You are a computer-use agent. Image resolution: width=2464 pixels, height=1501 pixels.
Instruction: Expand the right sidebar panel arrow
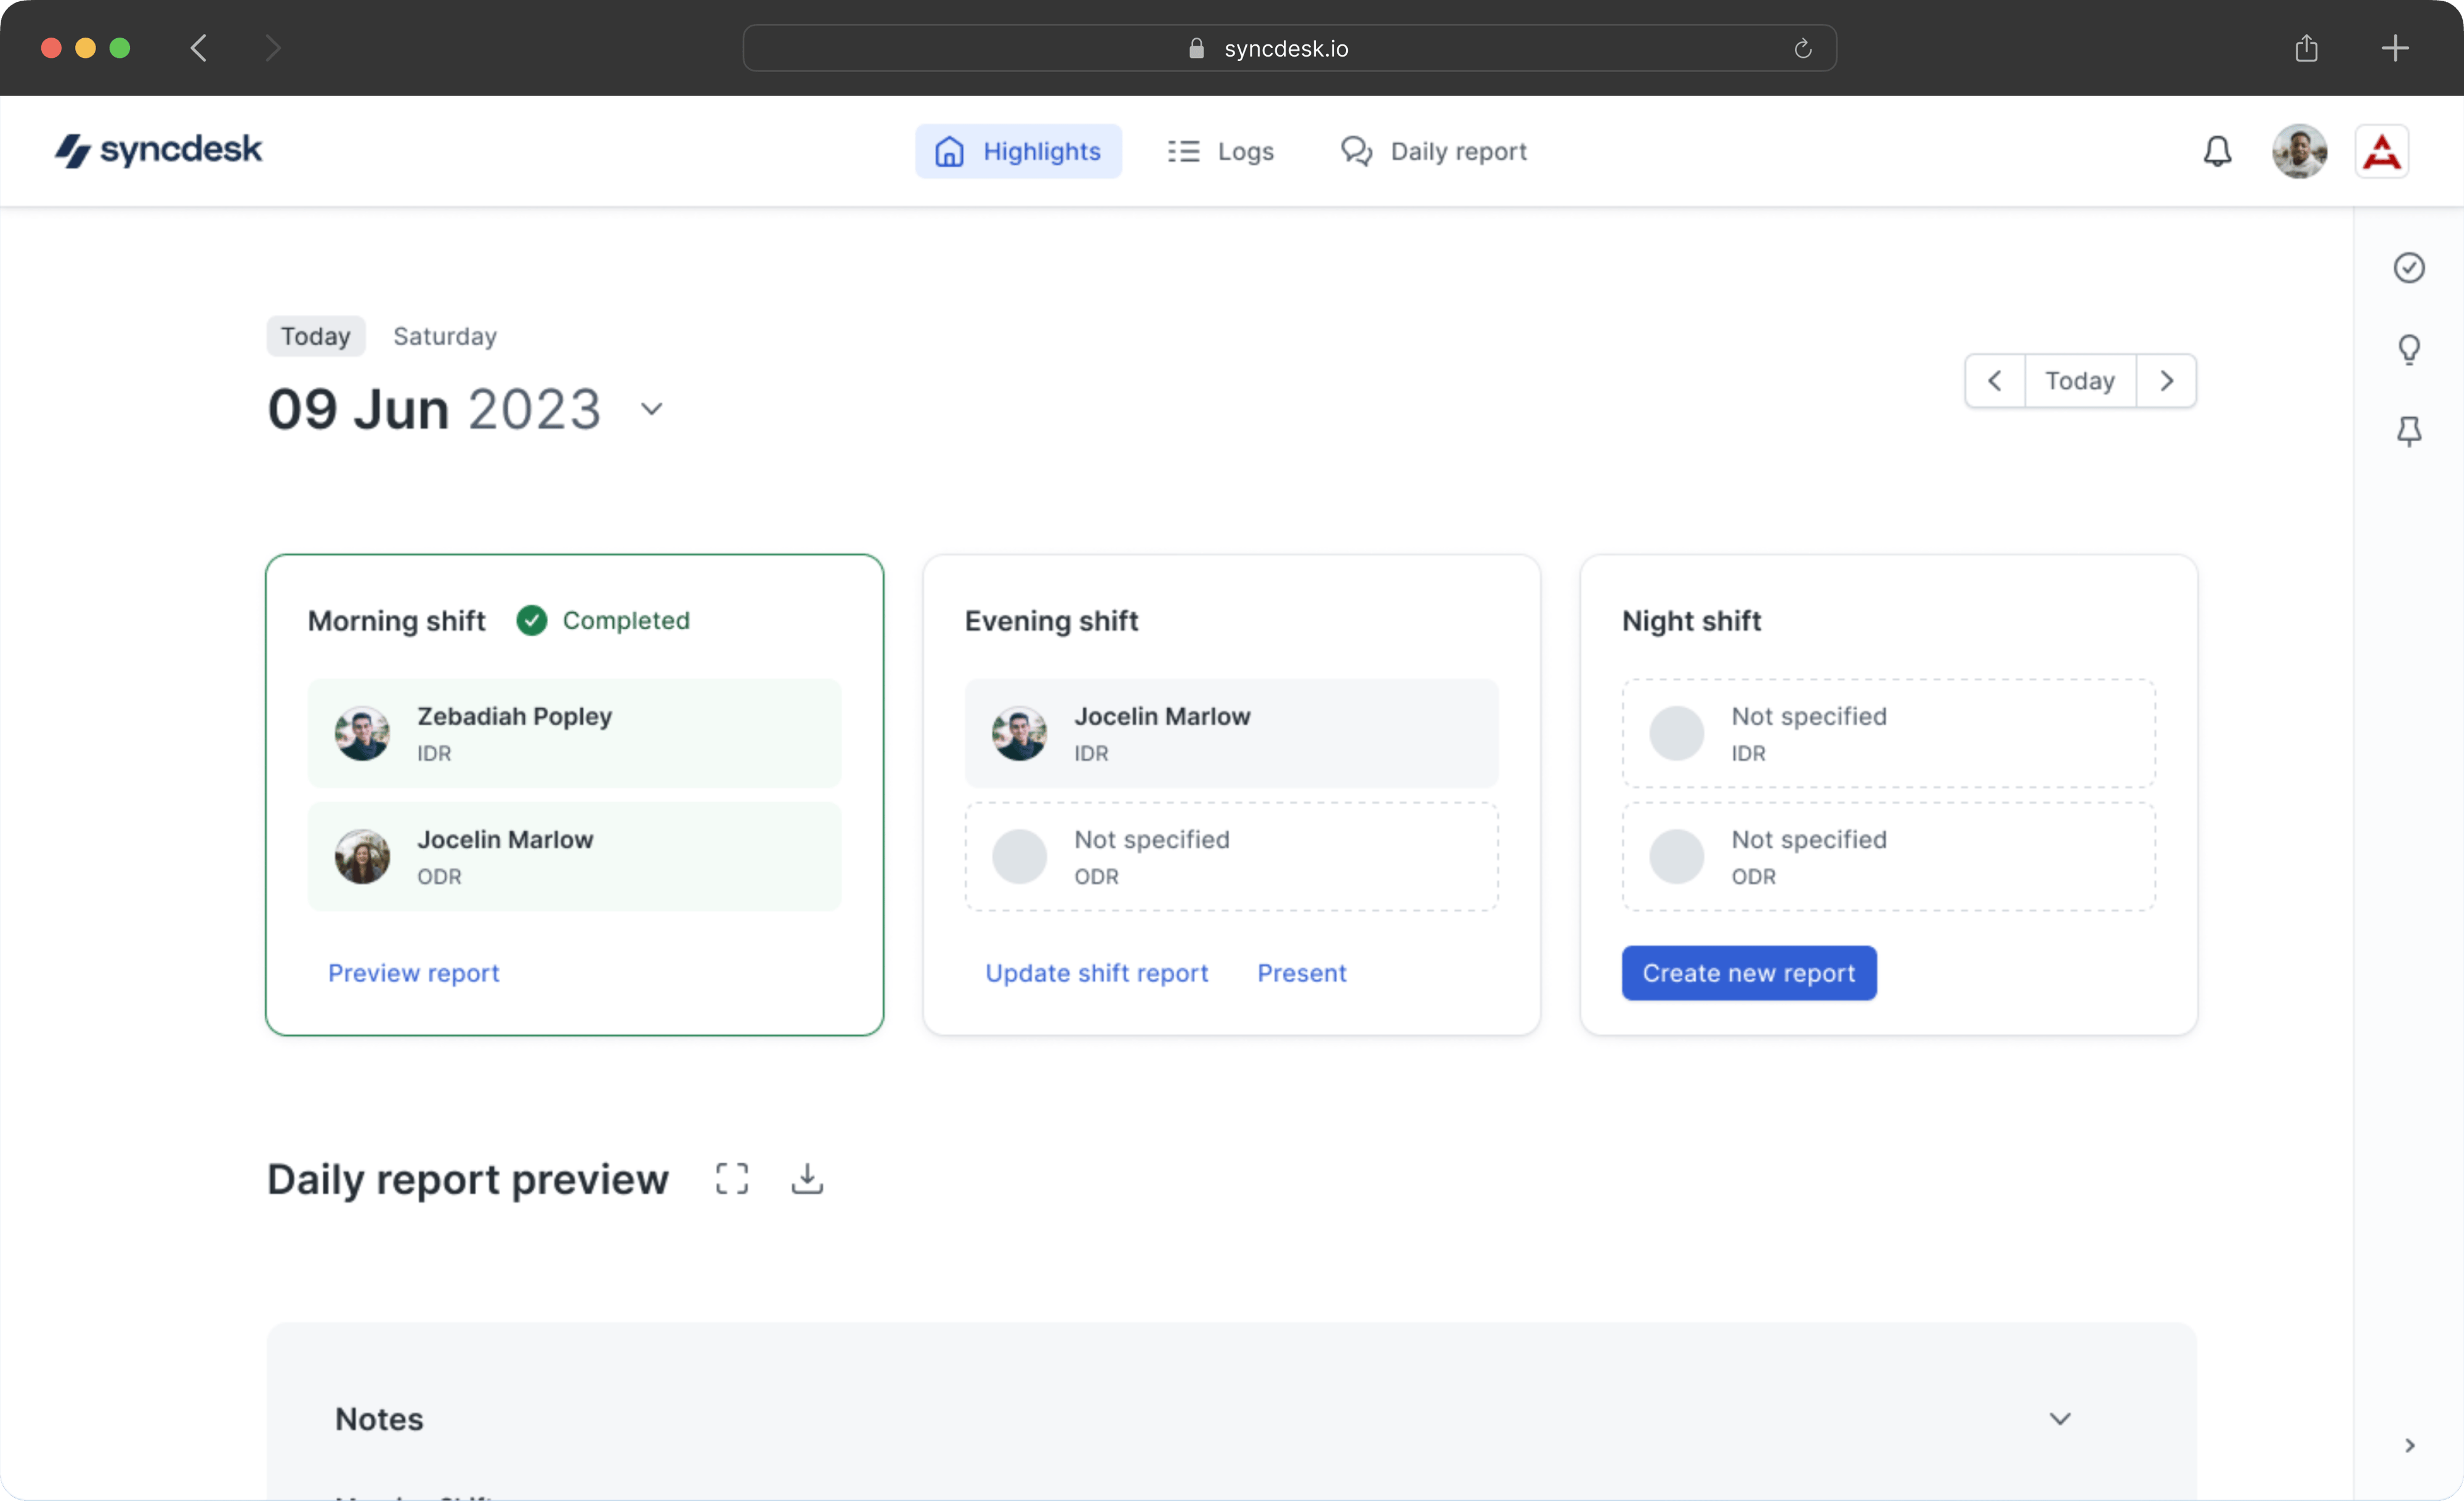coord(2409,1445)
